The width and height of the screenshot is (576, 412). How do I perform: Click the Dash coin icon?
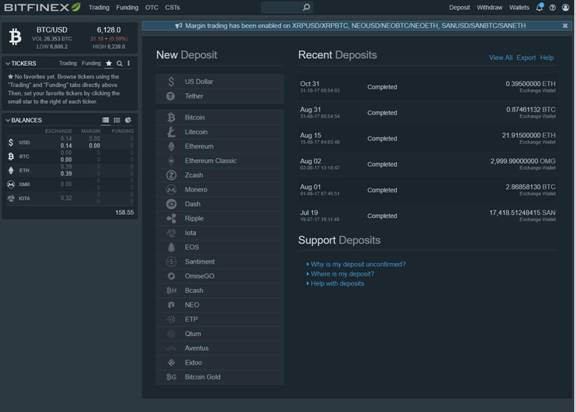tap(171, 204)
